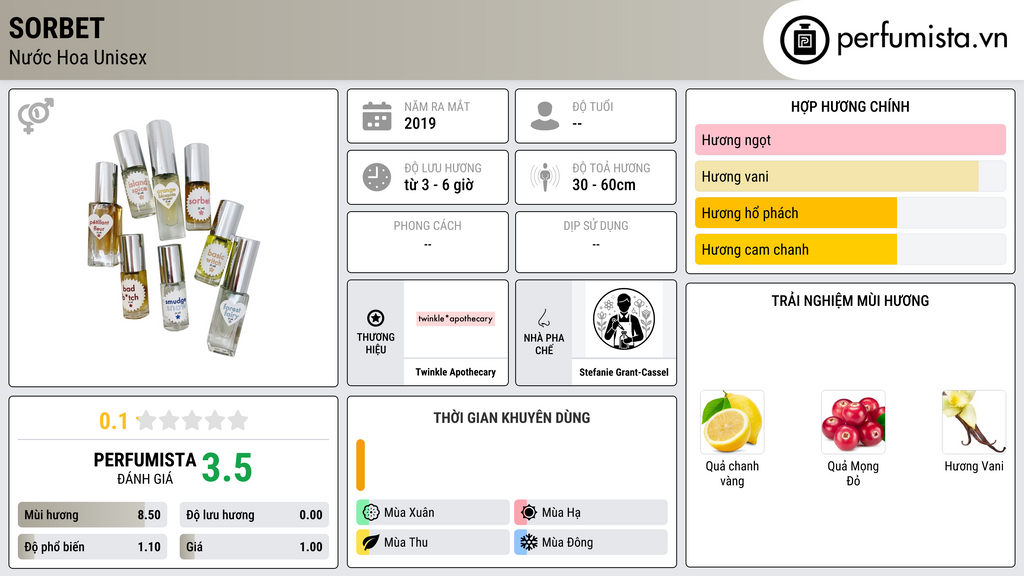Open the perfumer portrait of Stefanie Grant-Cassel
This screenshot has height=576, width=1024.
point(624,319)
